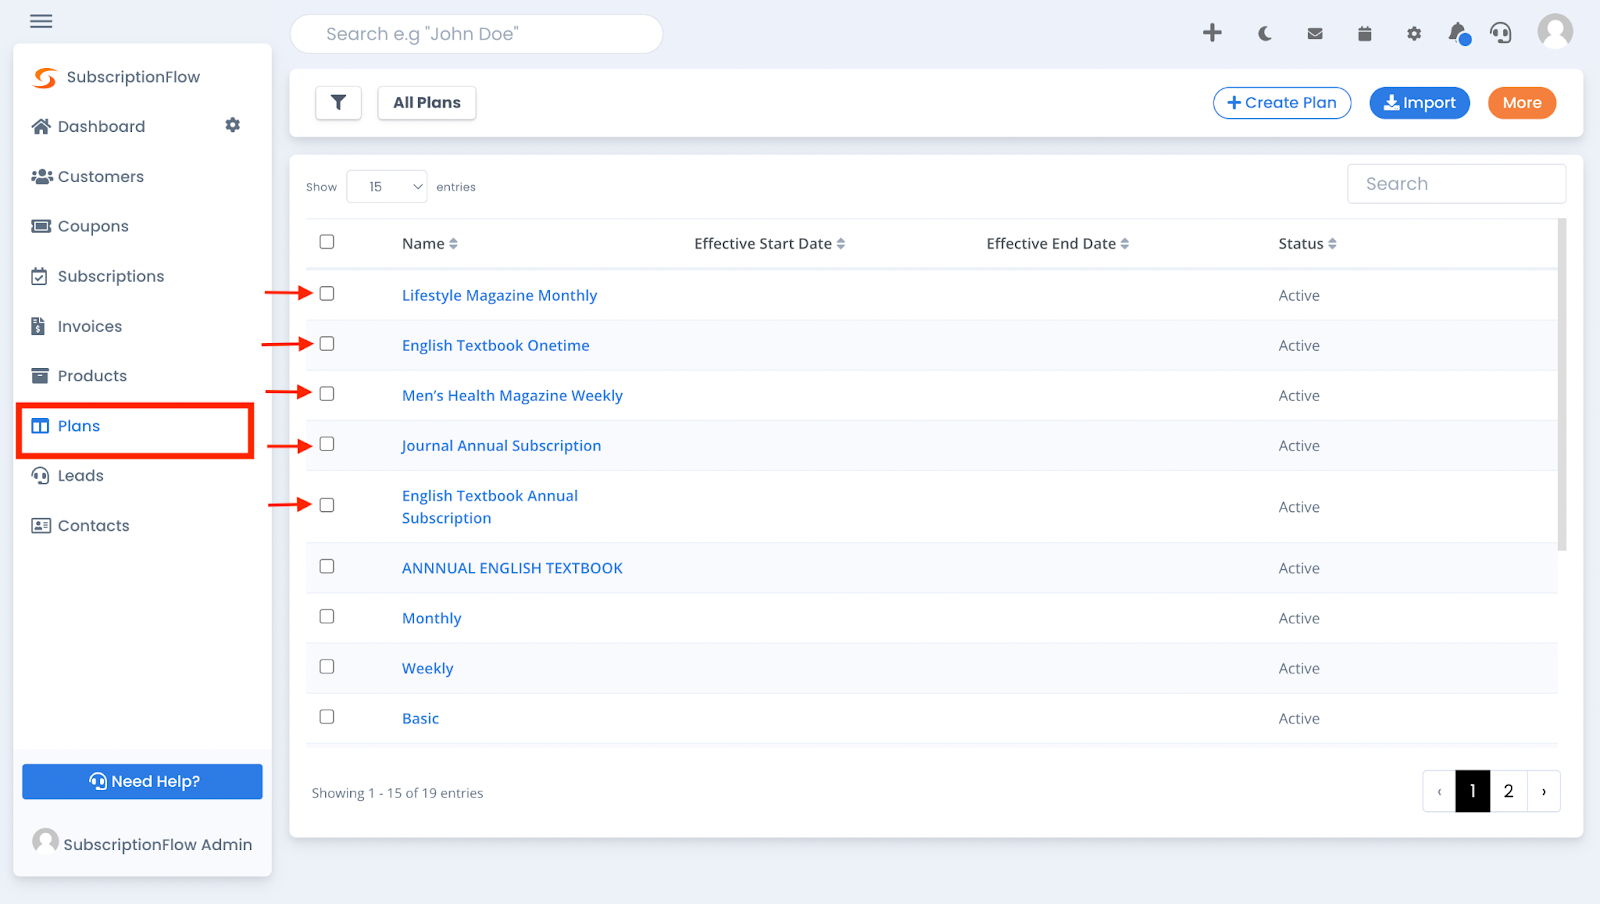The height and width of the screenshot is (904, 1600).
Task: Click the Leads headset icon
Action: [40, 476]
